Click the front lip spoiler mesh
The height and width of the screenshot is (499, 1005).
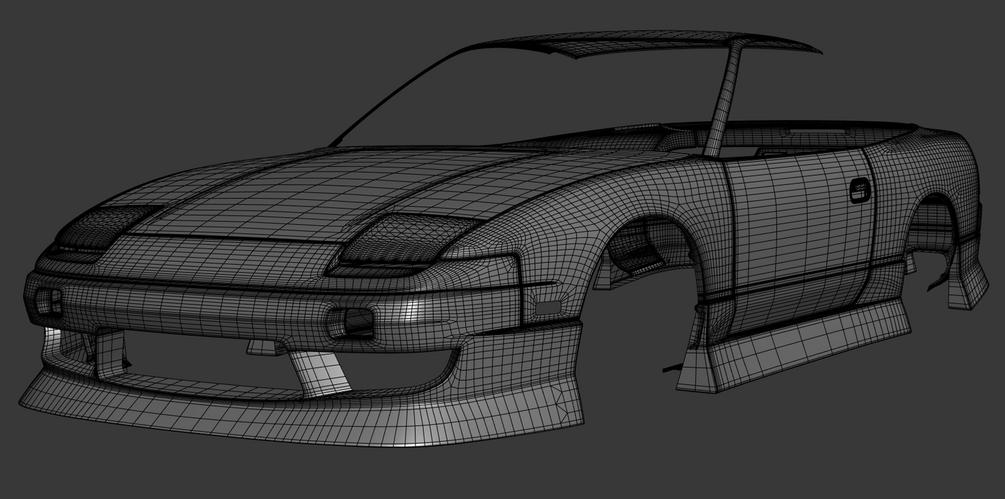click(x=301, y=410)
